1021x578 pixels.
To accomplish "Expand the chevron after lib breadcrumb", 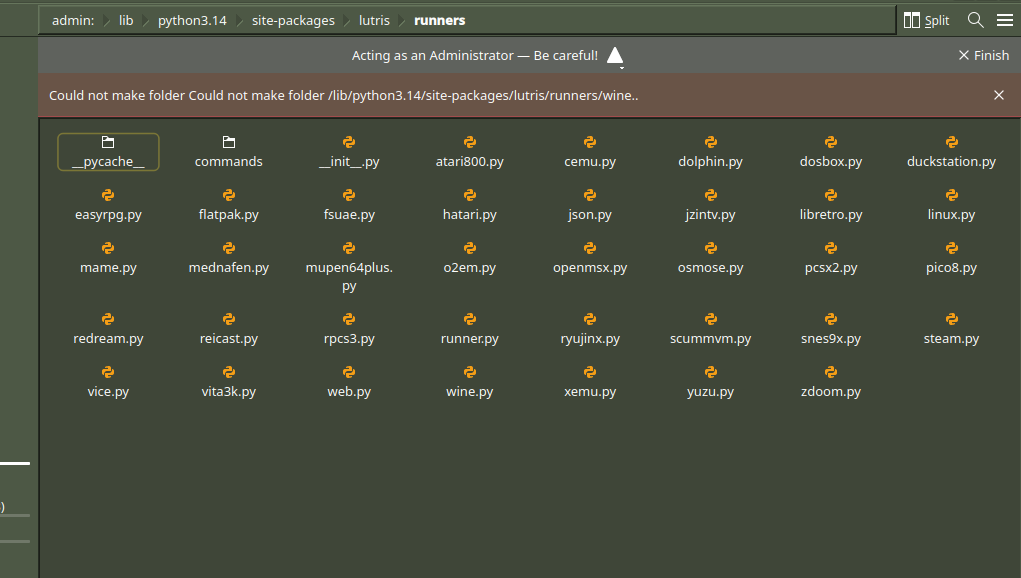I will [146, 21].
